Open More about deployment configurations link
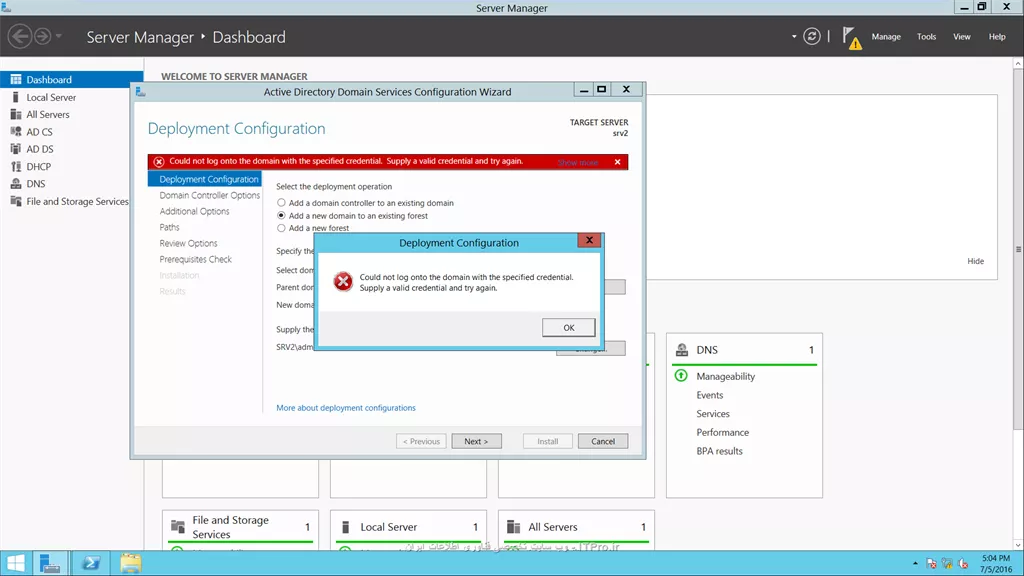This screenshot has height=576, width=1024. (x=345, y=408)
